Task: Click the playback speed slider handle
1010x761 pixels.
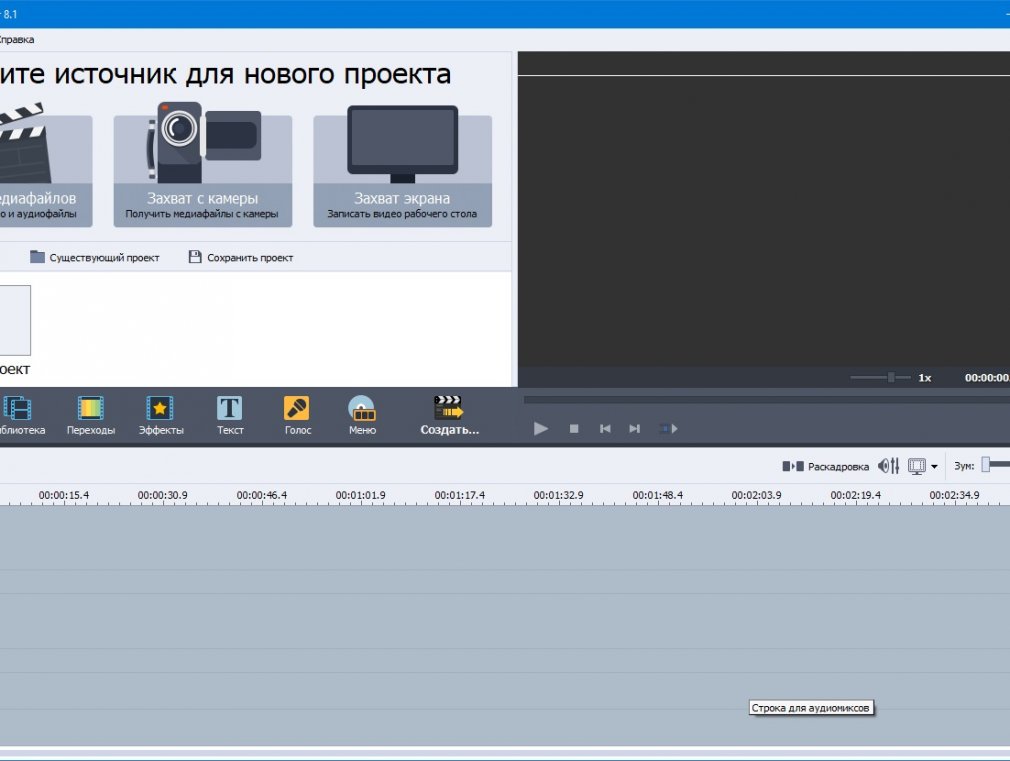Action: coord(891,378)
